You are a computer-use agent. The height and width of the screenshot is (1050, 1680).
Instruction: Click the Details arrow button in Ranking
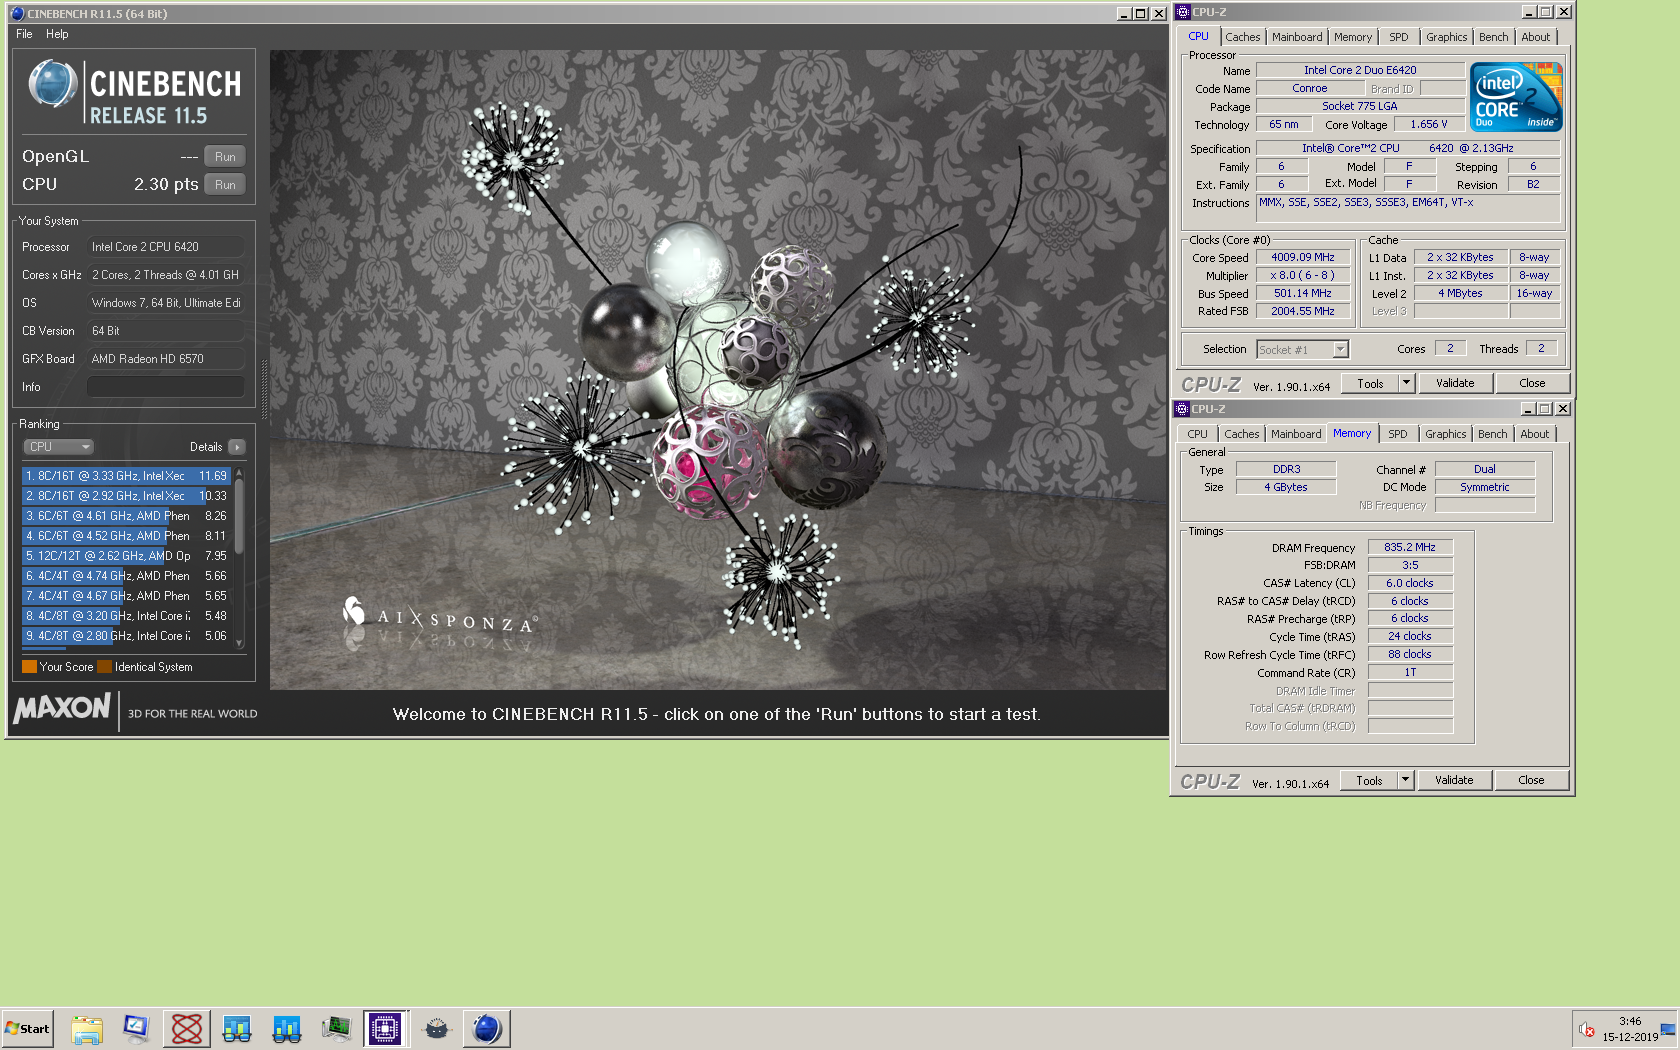[x=237, y=447]
